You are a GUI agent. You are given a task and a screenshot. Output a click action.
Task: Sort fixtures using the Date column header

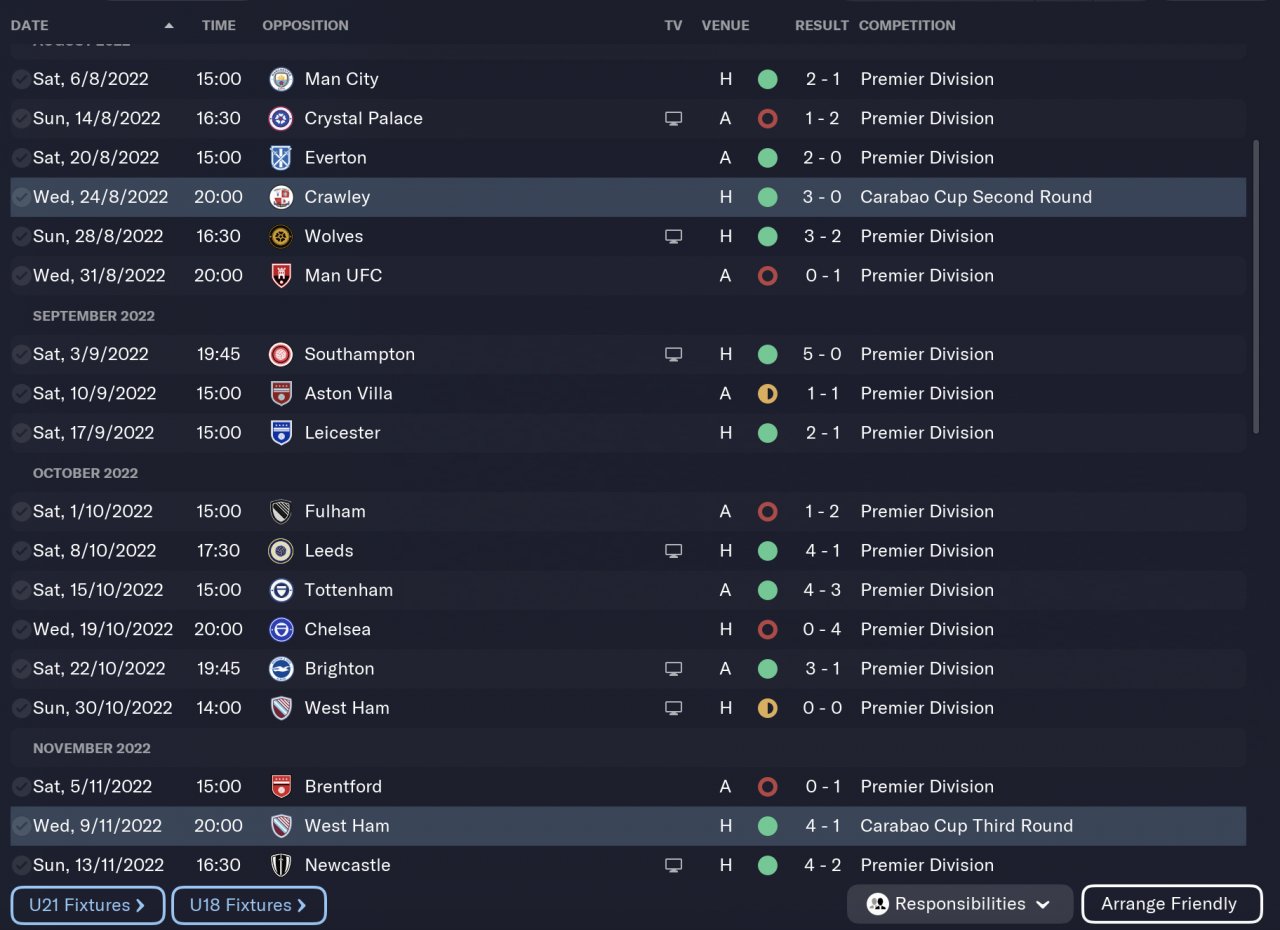coord(30,25)
